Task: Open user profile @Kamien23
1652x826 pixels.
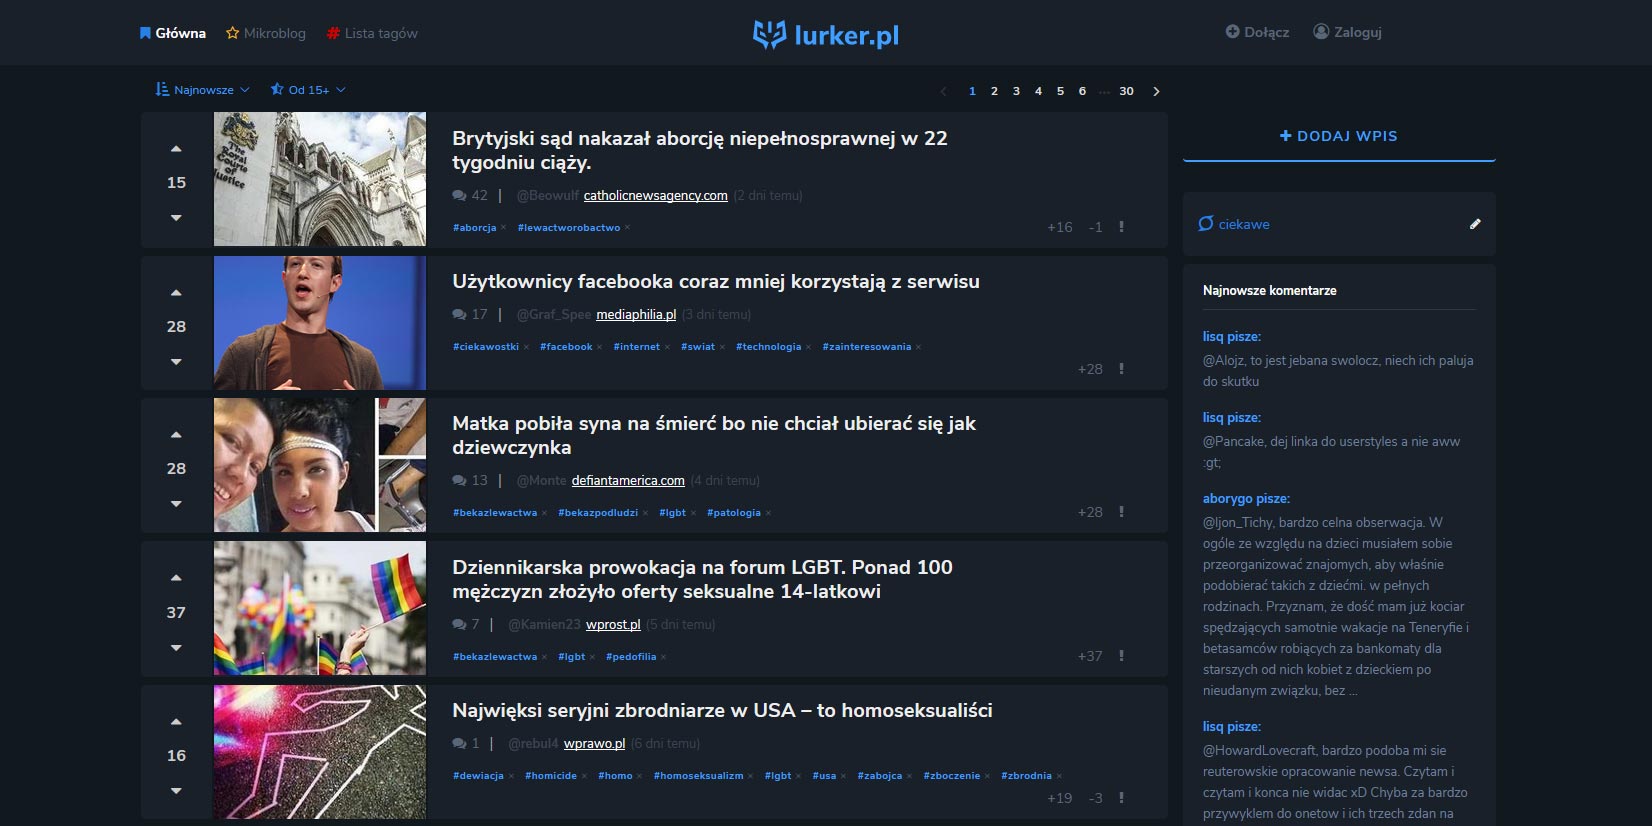Action: [x=544, y=625]
